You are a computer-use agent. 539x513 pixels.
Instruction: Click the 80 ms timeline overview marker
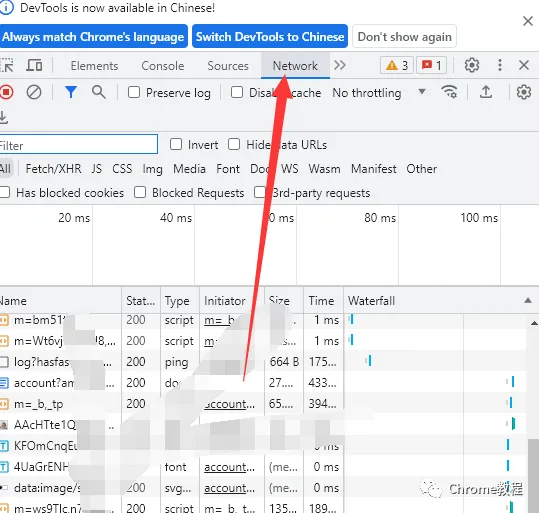pyautogui.click(x=380, y=218)
